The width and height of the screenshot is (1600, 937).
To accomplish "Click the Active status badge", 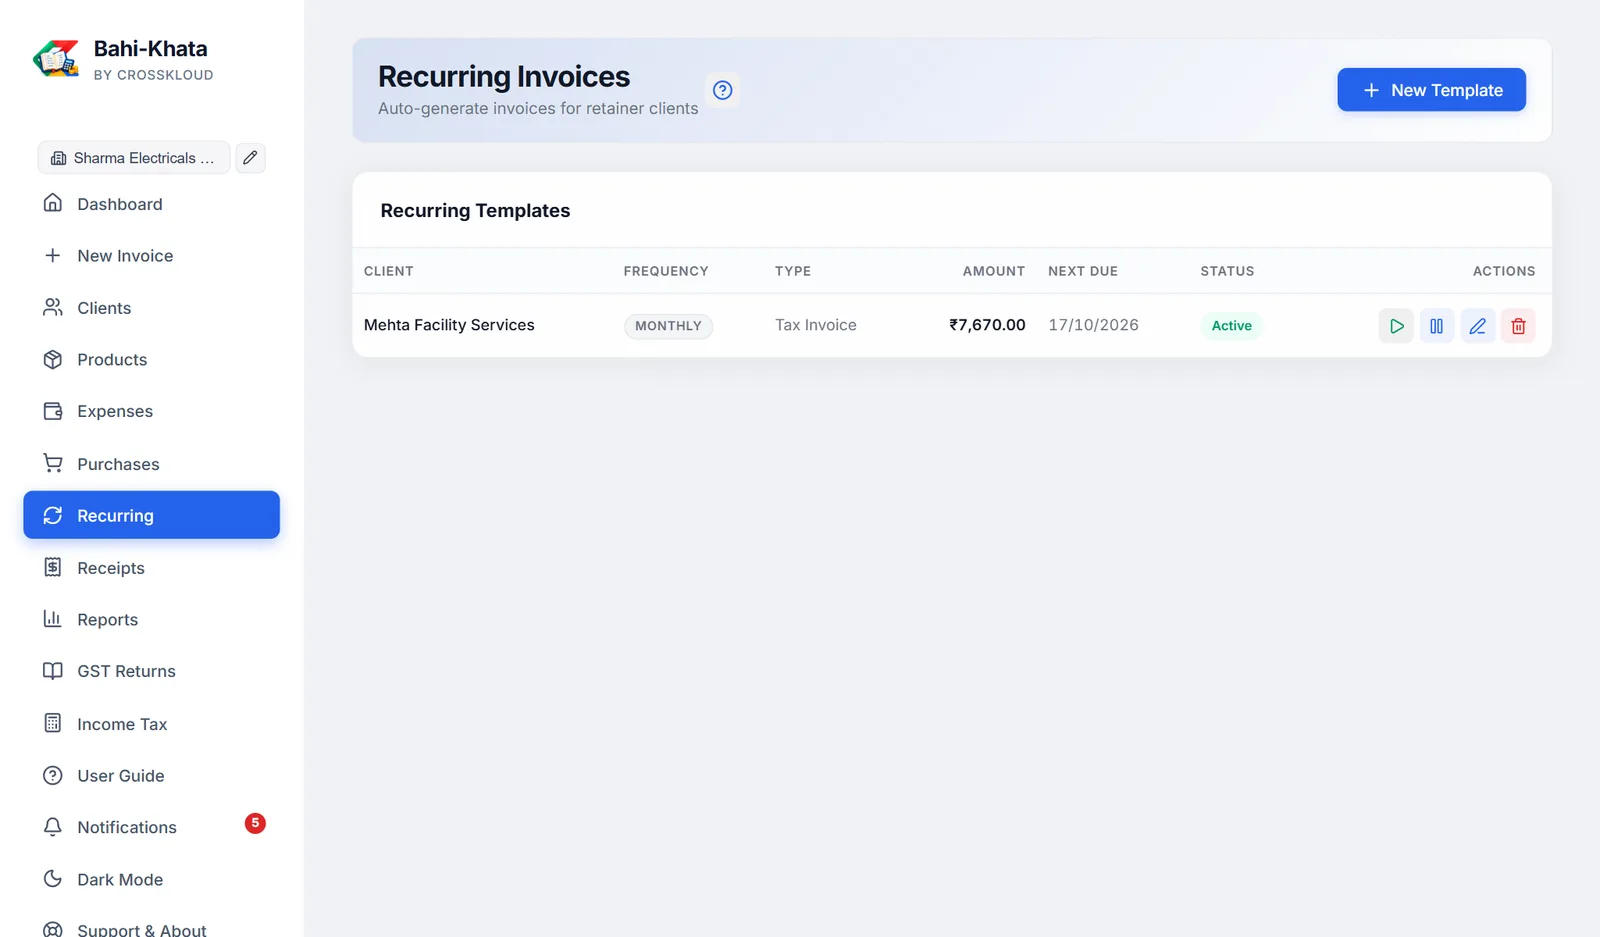I will point(1231,326).
